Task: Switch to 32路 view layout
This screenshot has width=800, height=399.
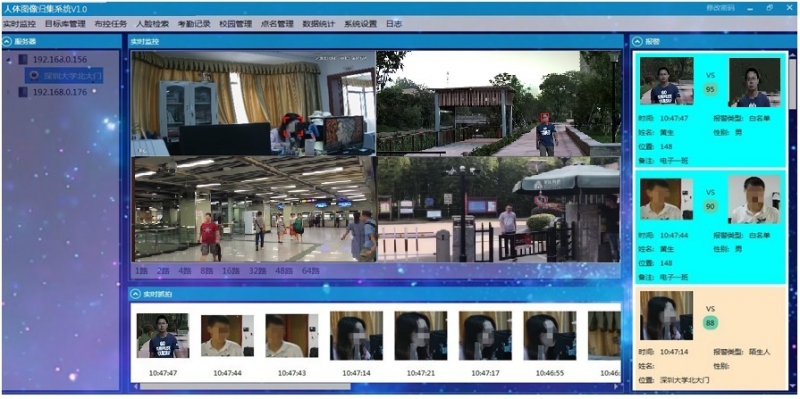Action: (x=258, y=270)
